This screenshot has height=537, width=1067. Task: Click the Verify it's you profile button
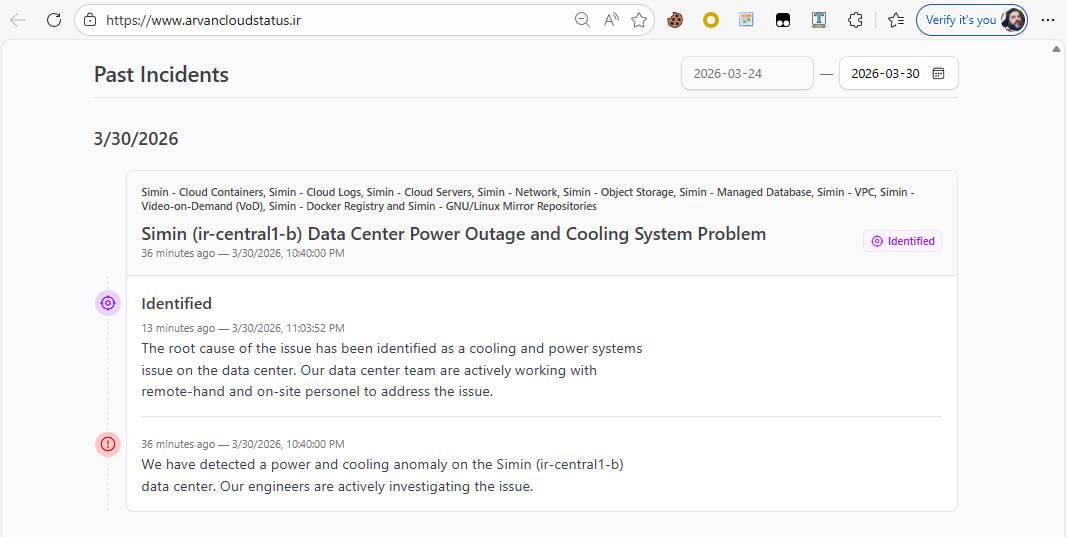point(972,20)
